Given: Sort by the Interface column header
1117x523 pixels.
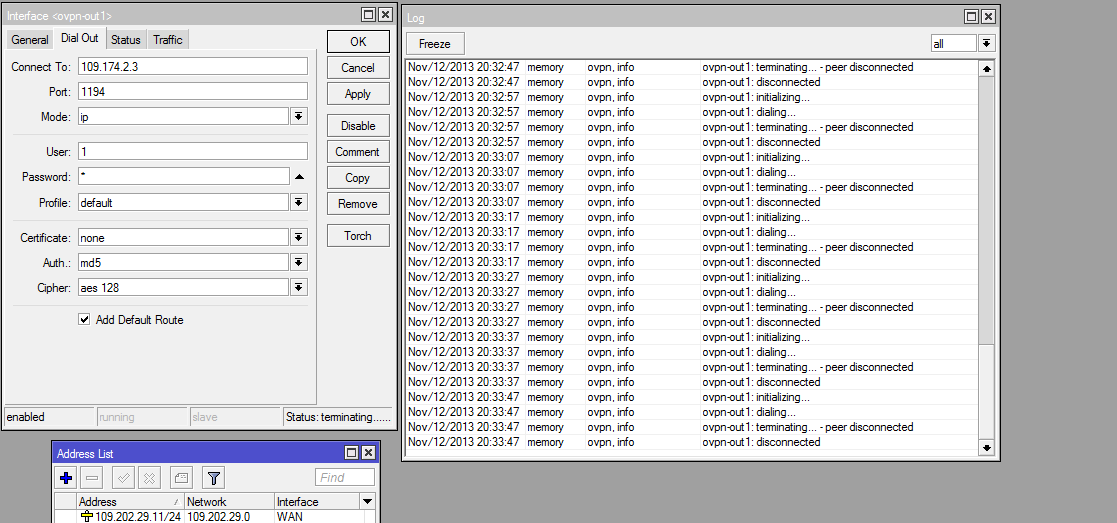Looking at the screenshot, I should point(317,502).
